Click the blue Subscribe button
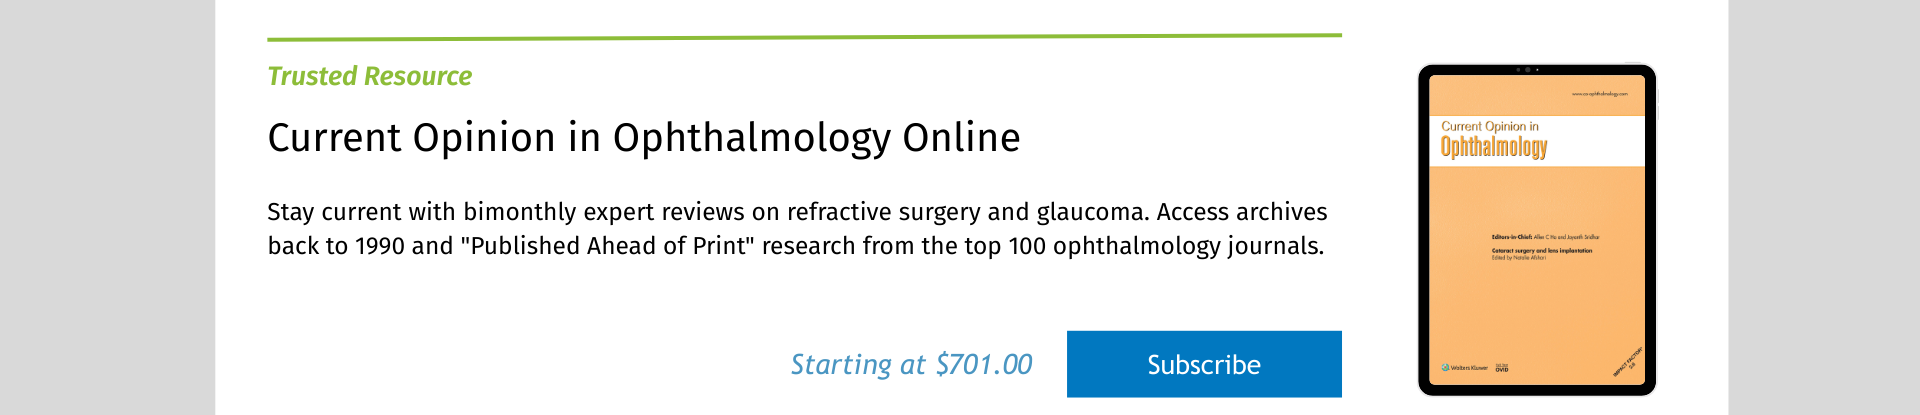This screenshot has width=1920, height=415. click(1203, 364)
